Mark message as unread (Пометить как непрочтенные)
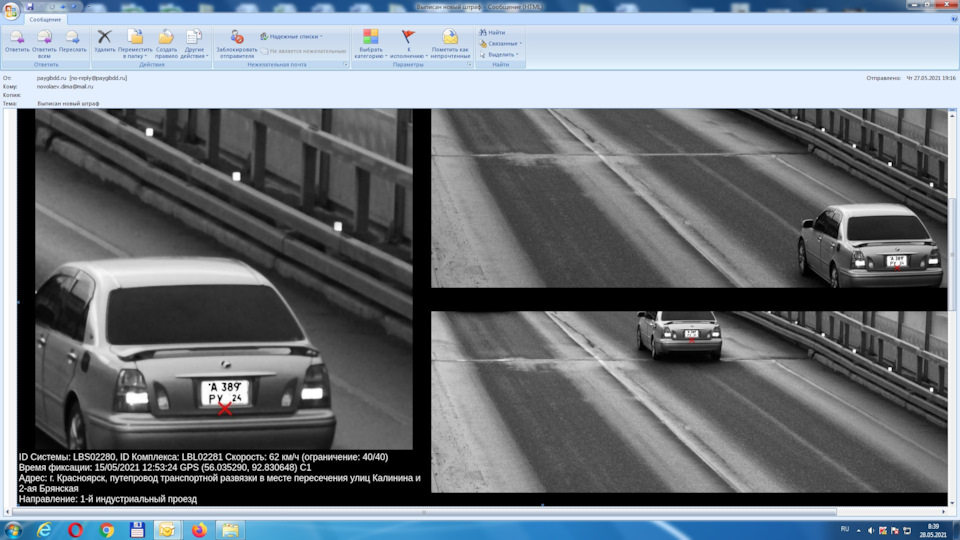Screen dimensions: 960x540 coord(450,44)
